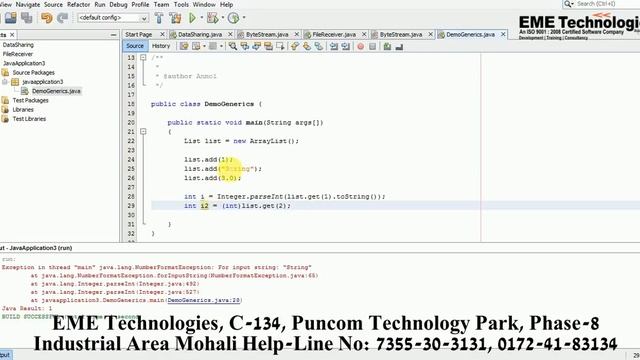
Task: Open the Window menu
Action: [204, 4]
